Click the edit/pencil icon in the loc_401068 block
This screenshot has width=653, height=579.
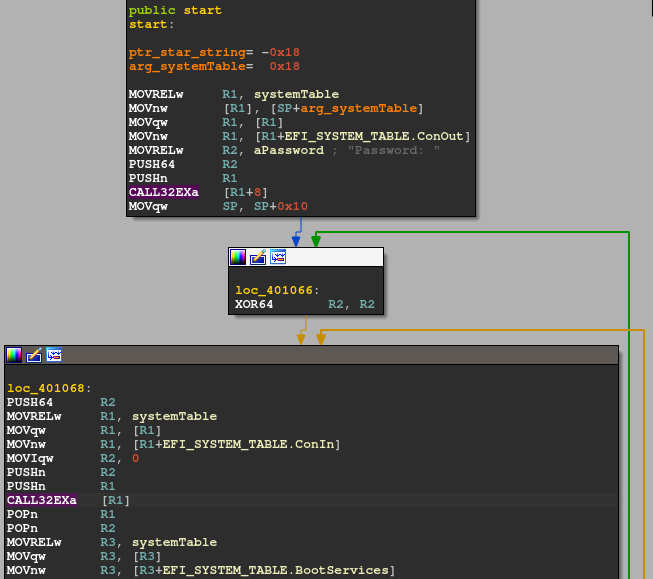pyautogui.click(x=34, y=355)
